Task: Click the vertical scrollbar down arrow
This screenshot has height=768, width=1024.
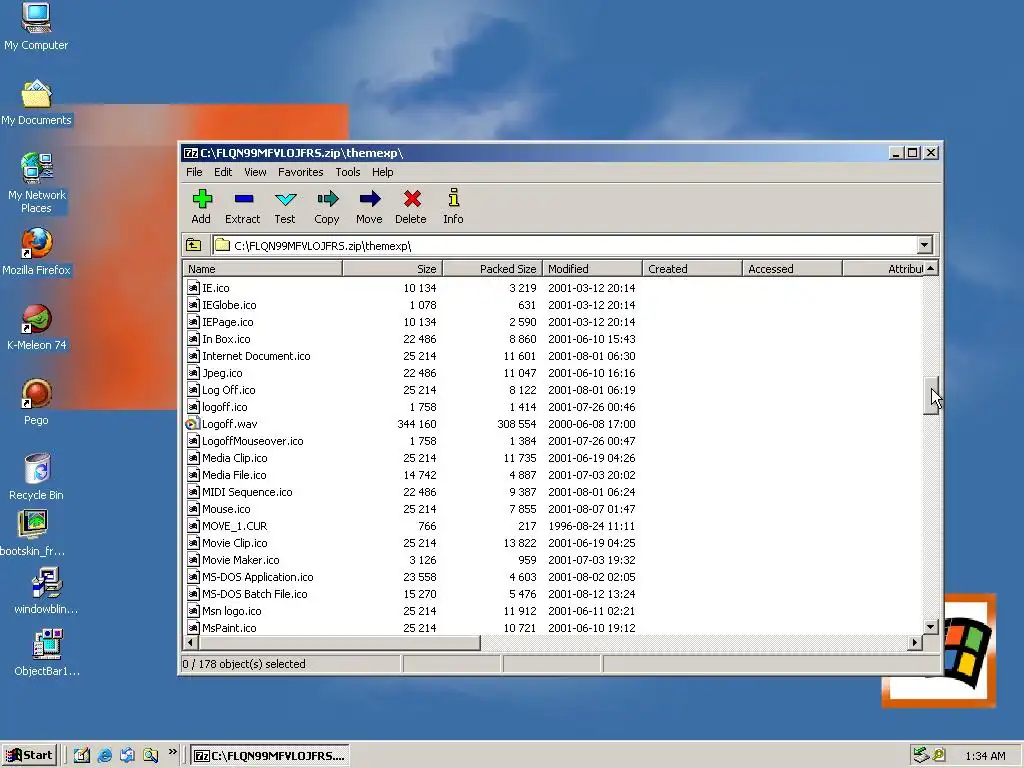Action: (x=931, y=627)
